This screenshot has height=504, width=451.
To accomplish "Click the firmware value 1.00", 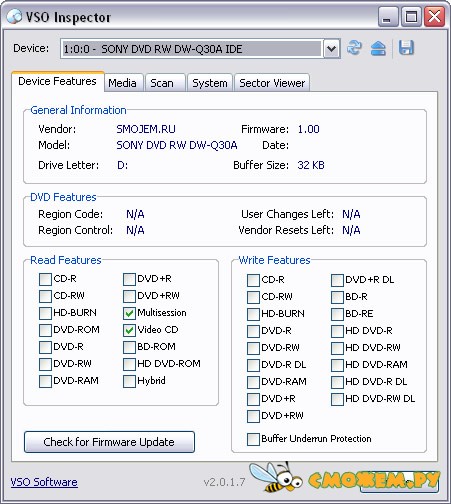I will tap(308, 129).
